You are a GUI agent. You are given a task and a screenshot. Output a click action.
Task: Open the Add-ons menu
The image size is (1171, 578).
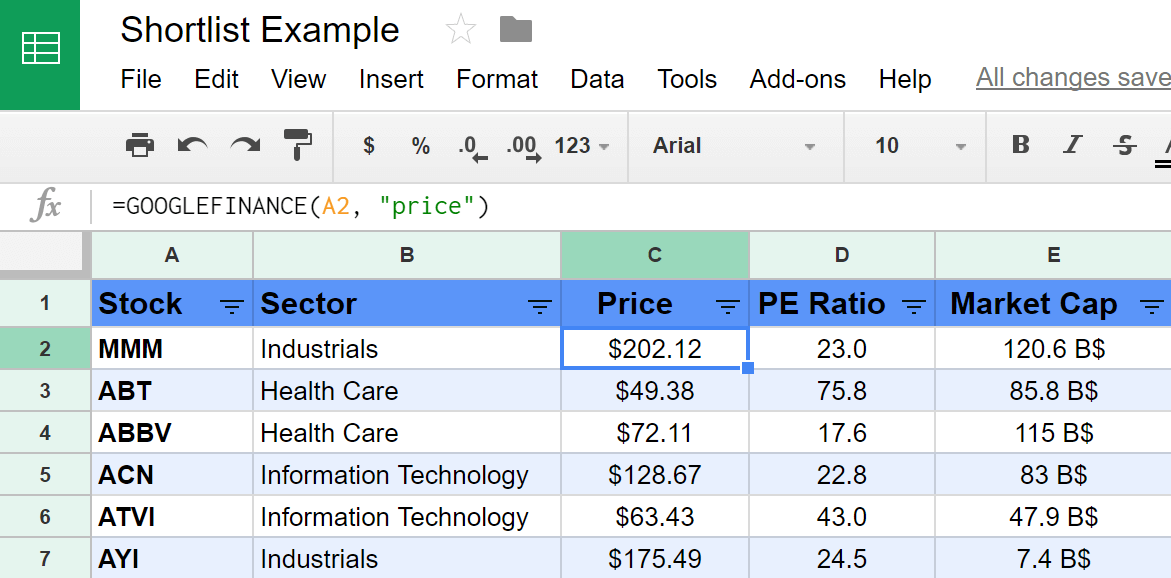pos(798,79)
